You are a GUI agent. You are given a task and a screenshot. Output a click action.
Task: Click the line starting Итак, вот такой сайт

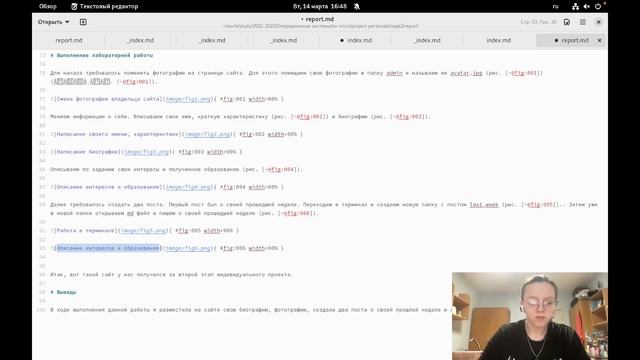172,275
